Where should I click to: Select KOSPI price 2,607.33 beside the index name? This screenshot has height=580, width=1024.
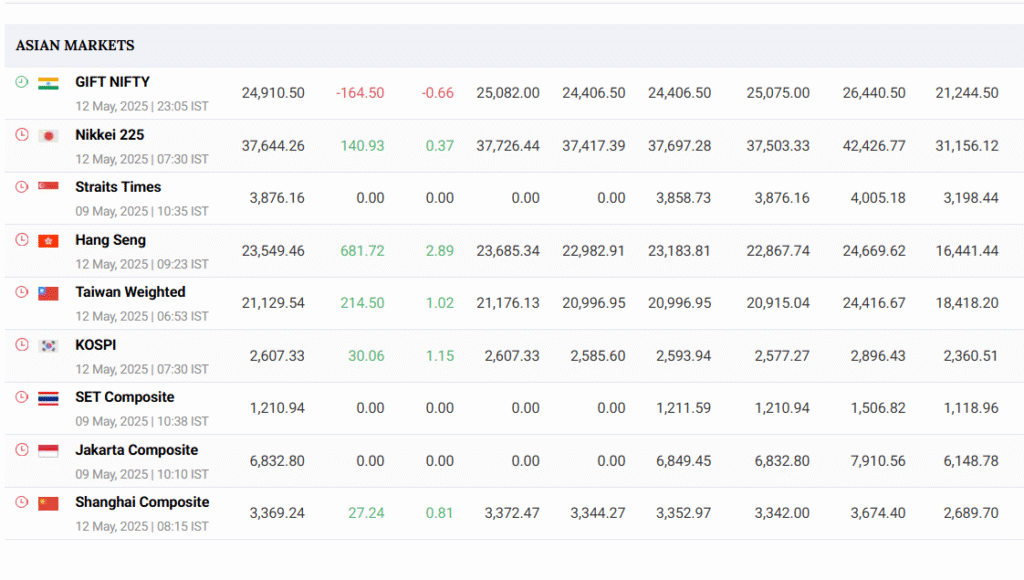277,356
